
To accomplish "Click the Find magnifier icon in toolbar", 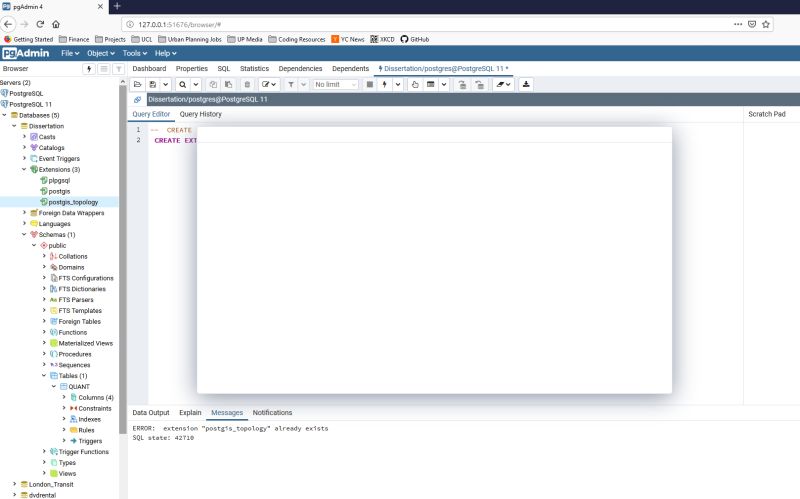I will click(182, 85).
